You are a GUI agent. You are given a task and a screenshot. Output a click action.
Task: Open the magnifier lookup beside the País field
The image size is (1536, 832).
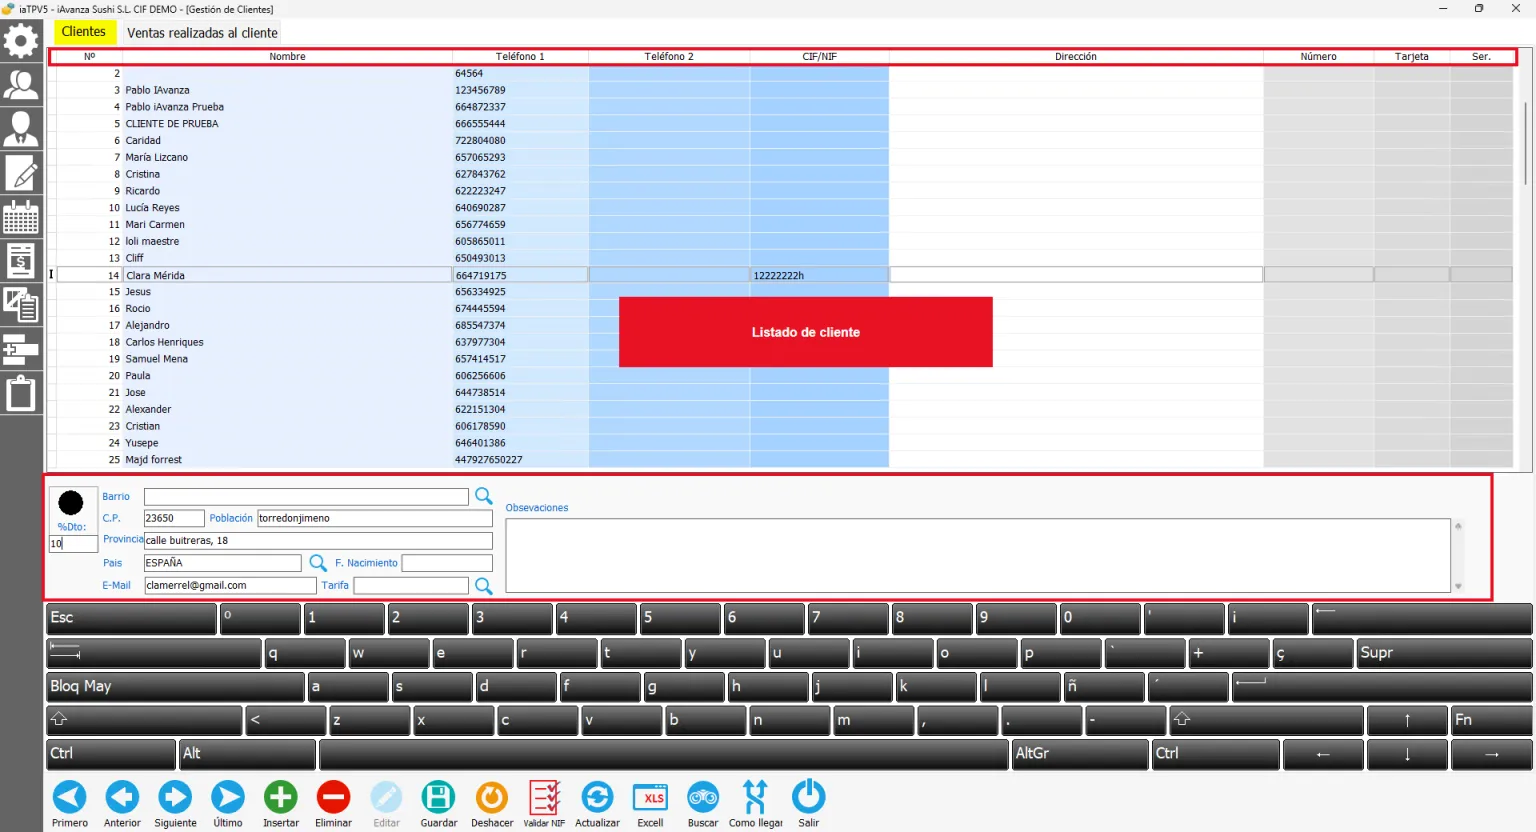[318, 563]
